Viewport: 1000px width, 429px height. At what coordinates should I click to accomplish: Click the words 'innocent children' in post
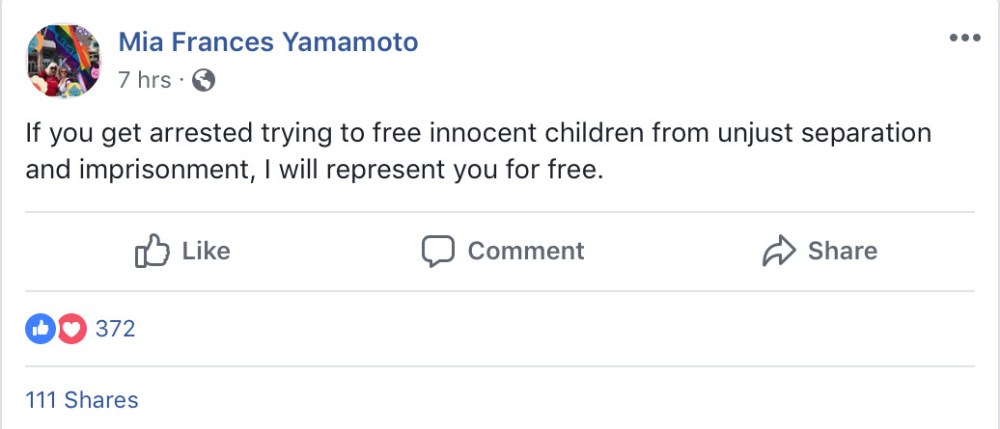coord(491,133)
